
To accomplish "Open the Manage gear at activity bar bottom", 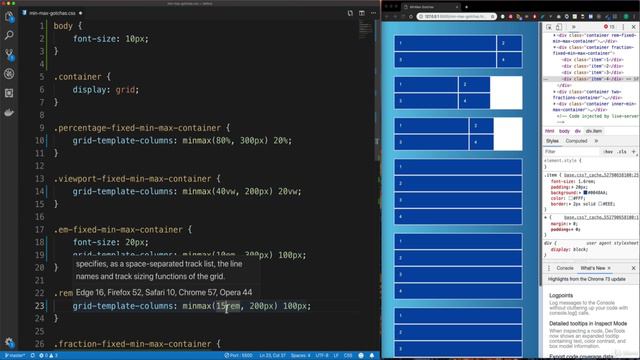I will point(9,342).
